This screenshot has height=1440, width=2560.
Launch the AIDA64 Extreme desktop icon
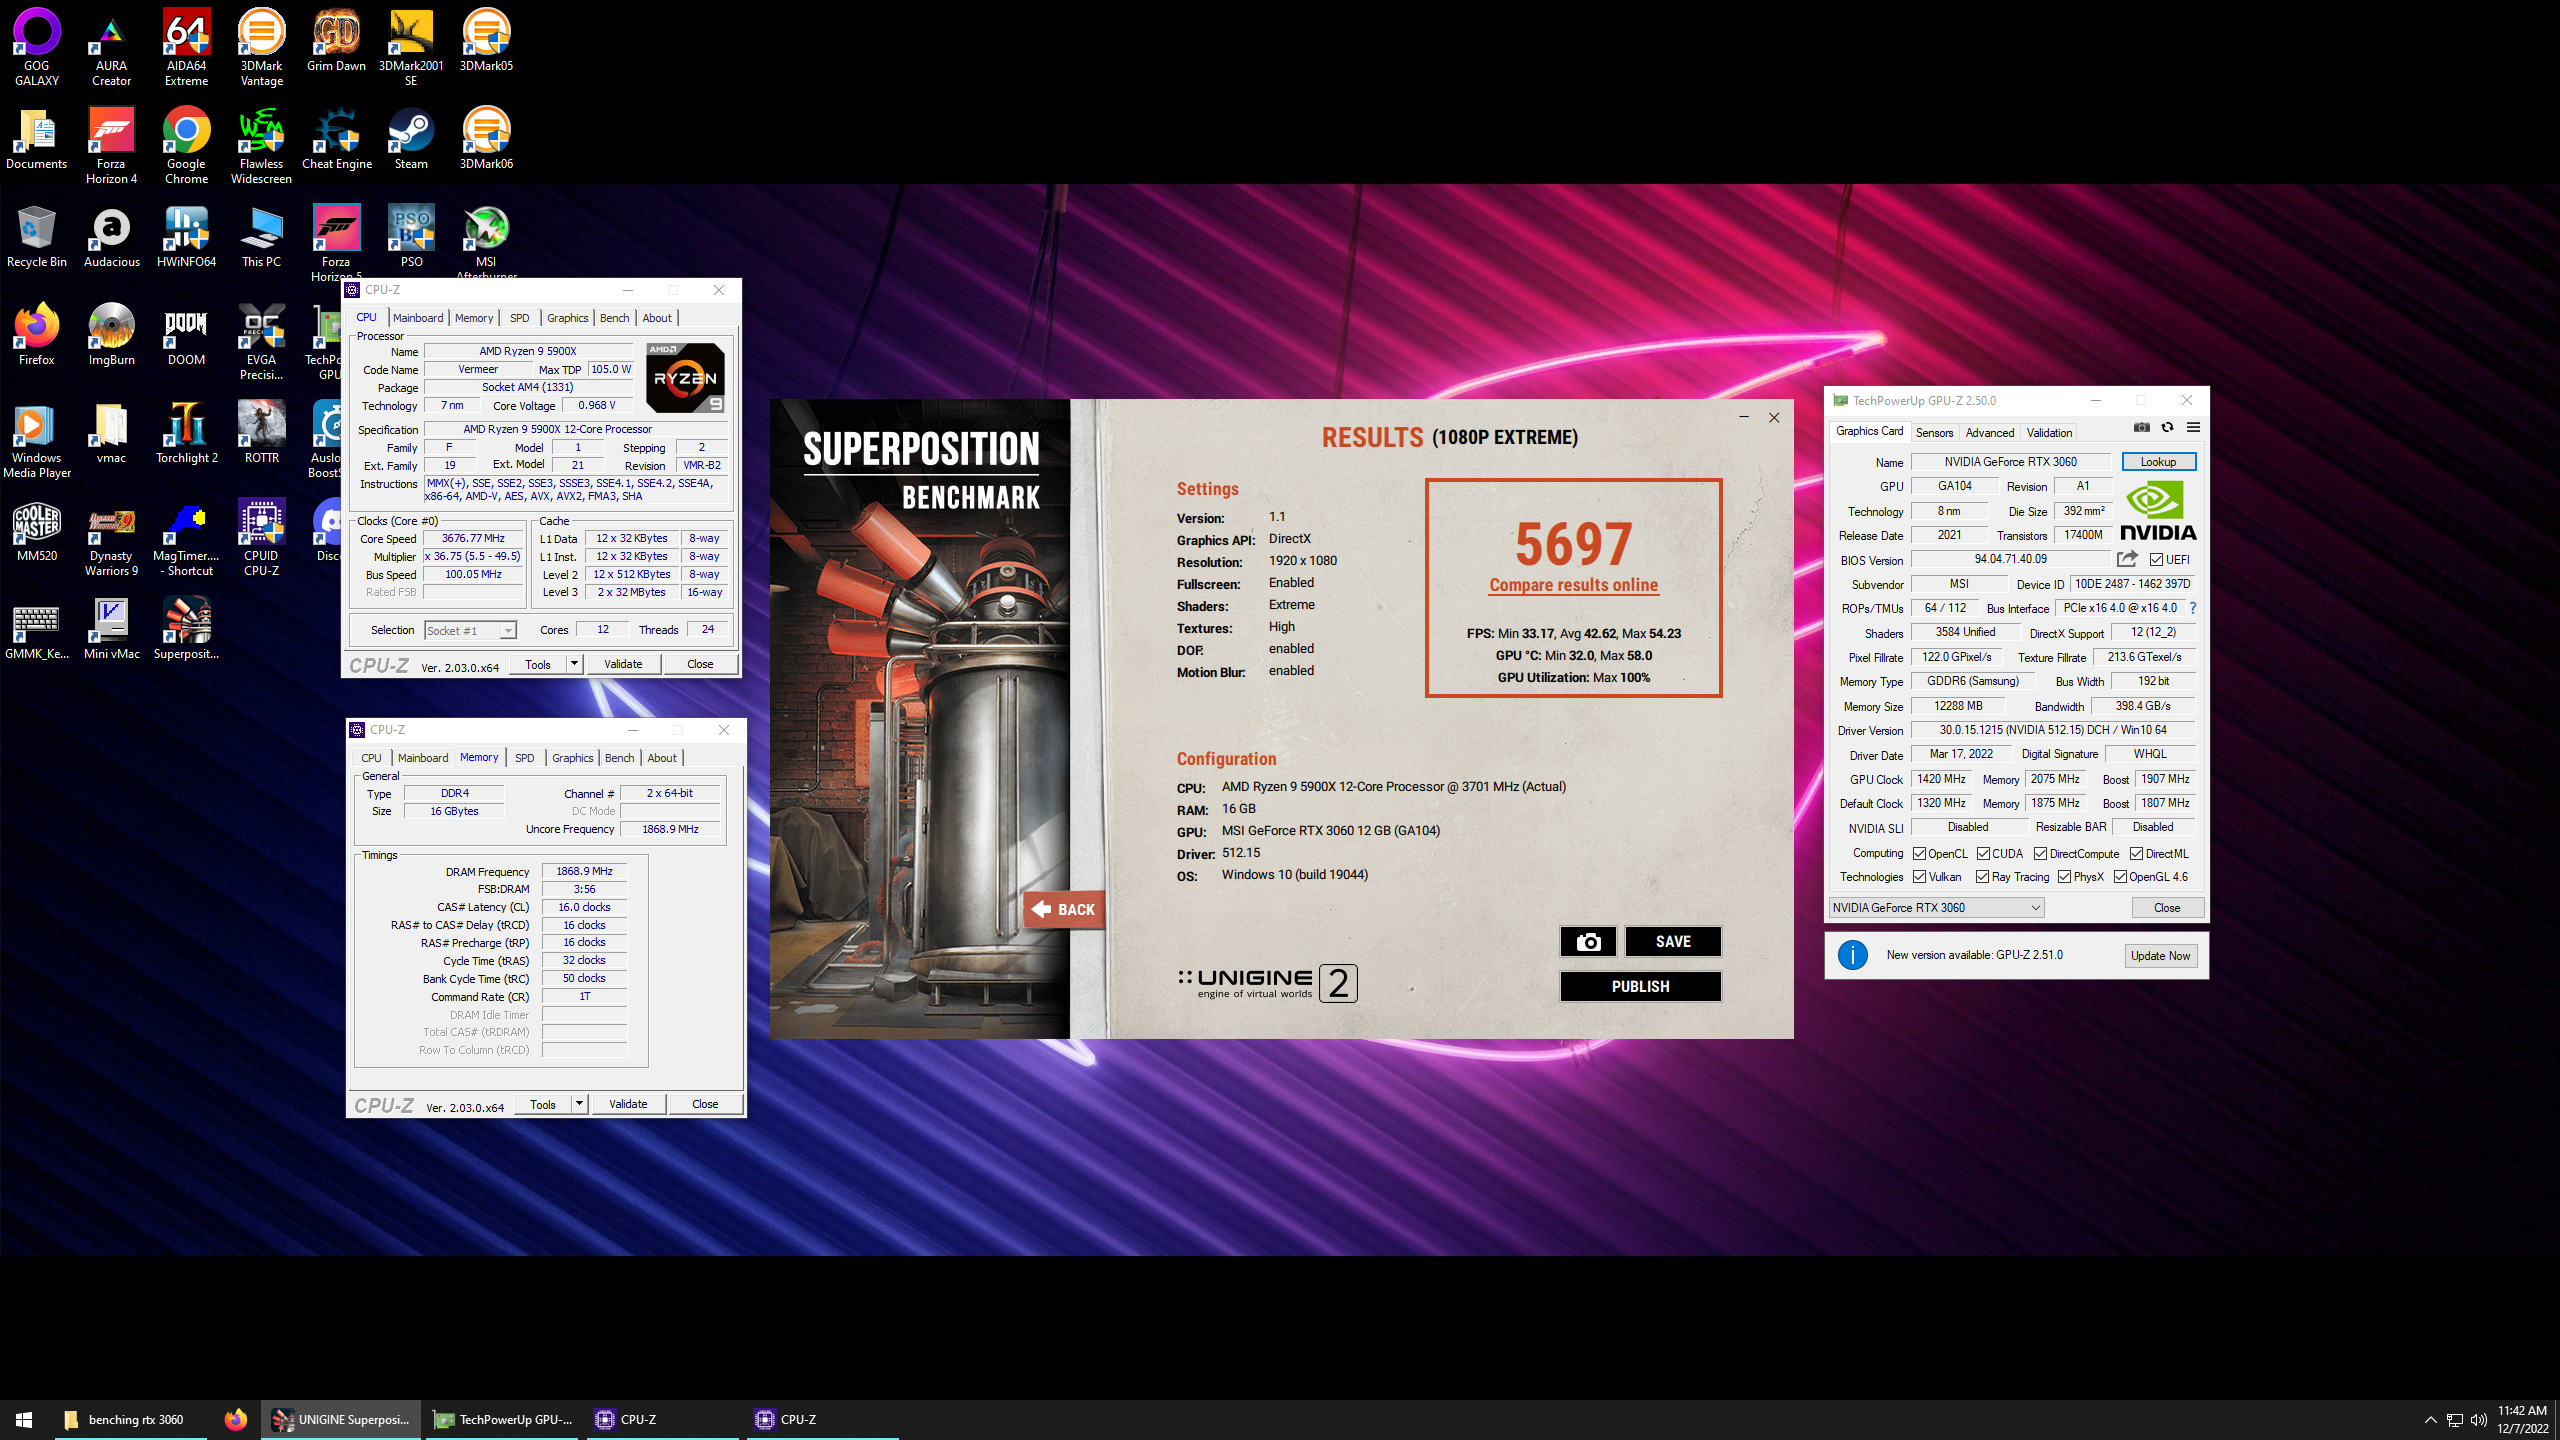tap(186, 47)
